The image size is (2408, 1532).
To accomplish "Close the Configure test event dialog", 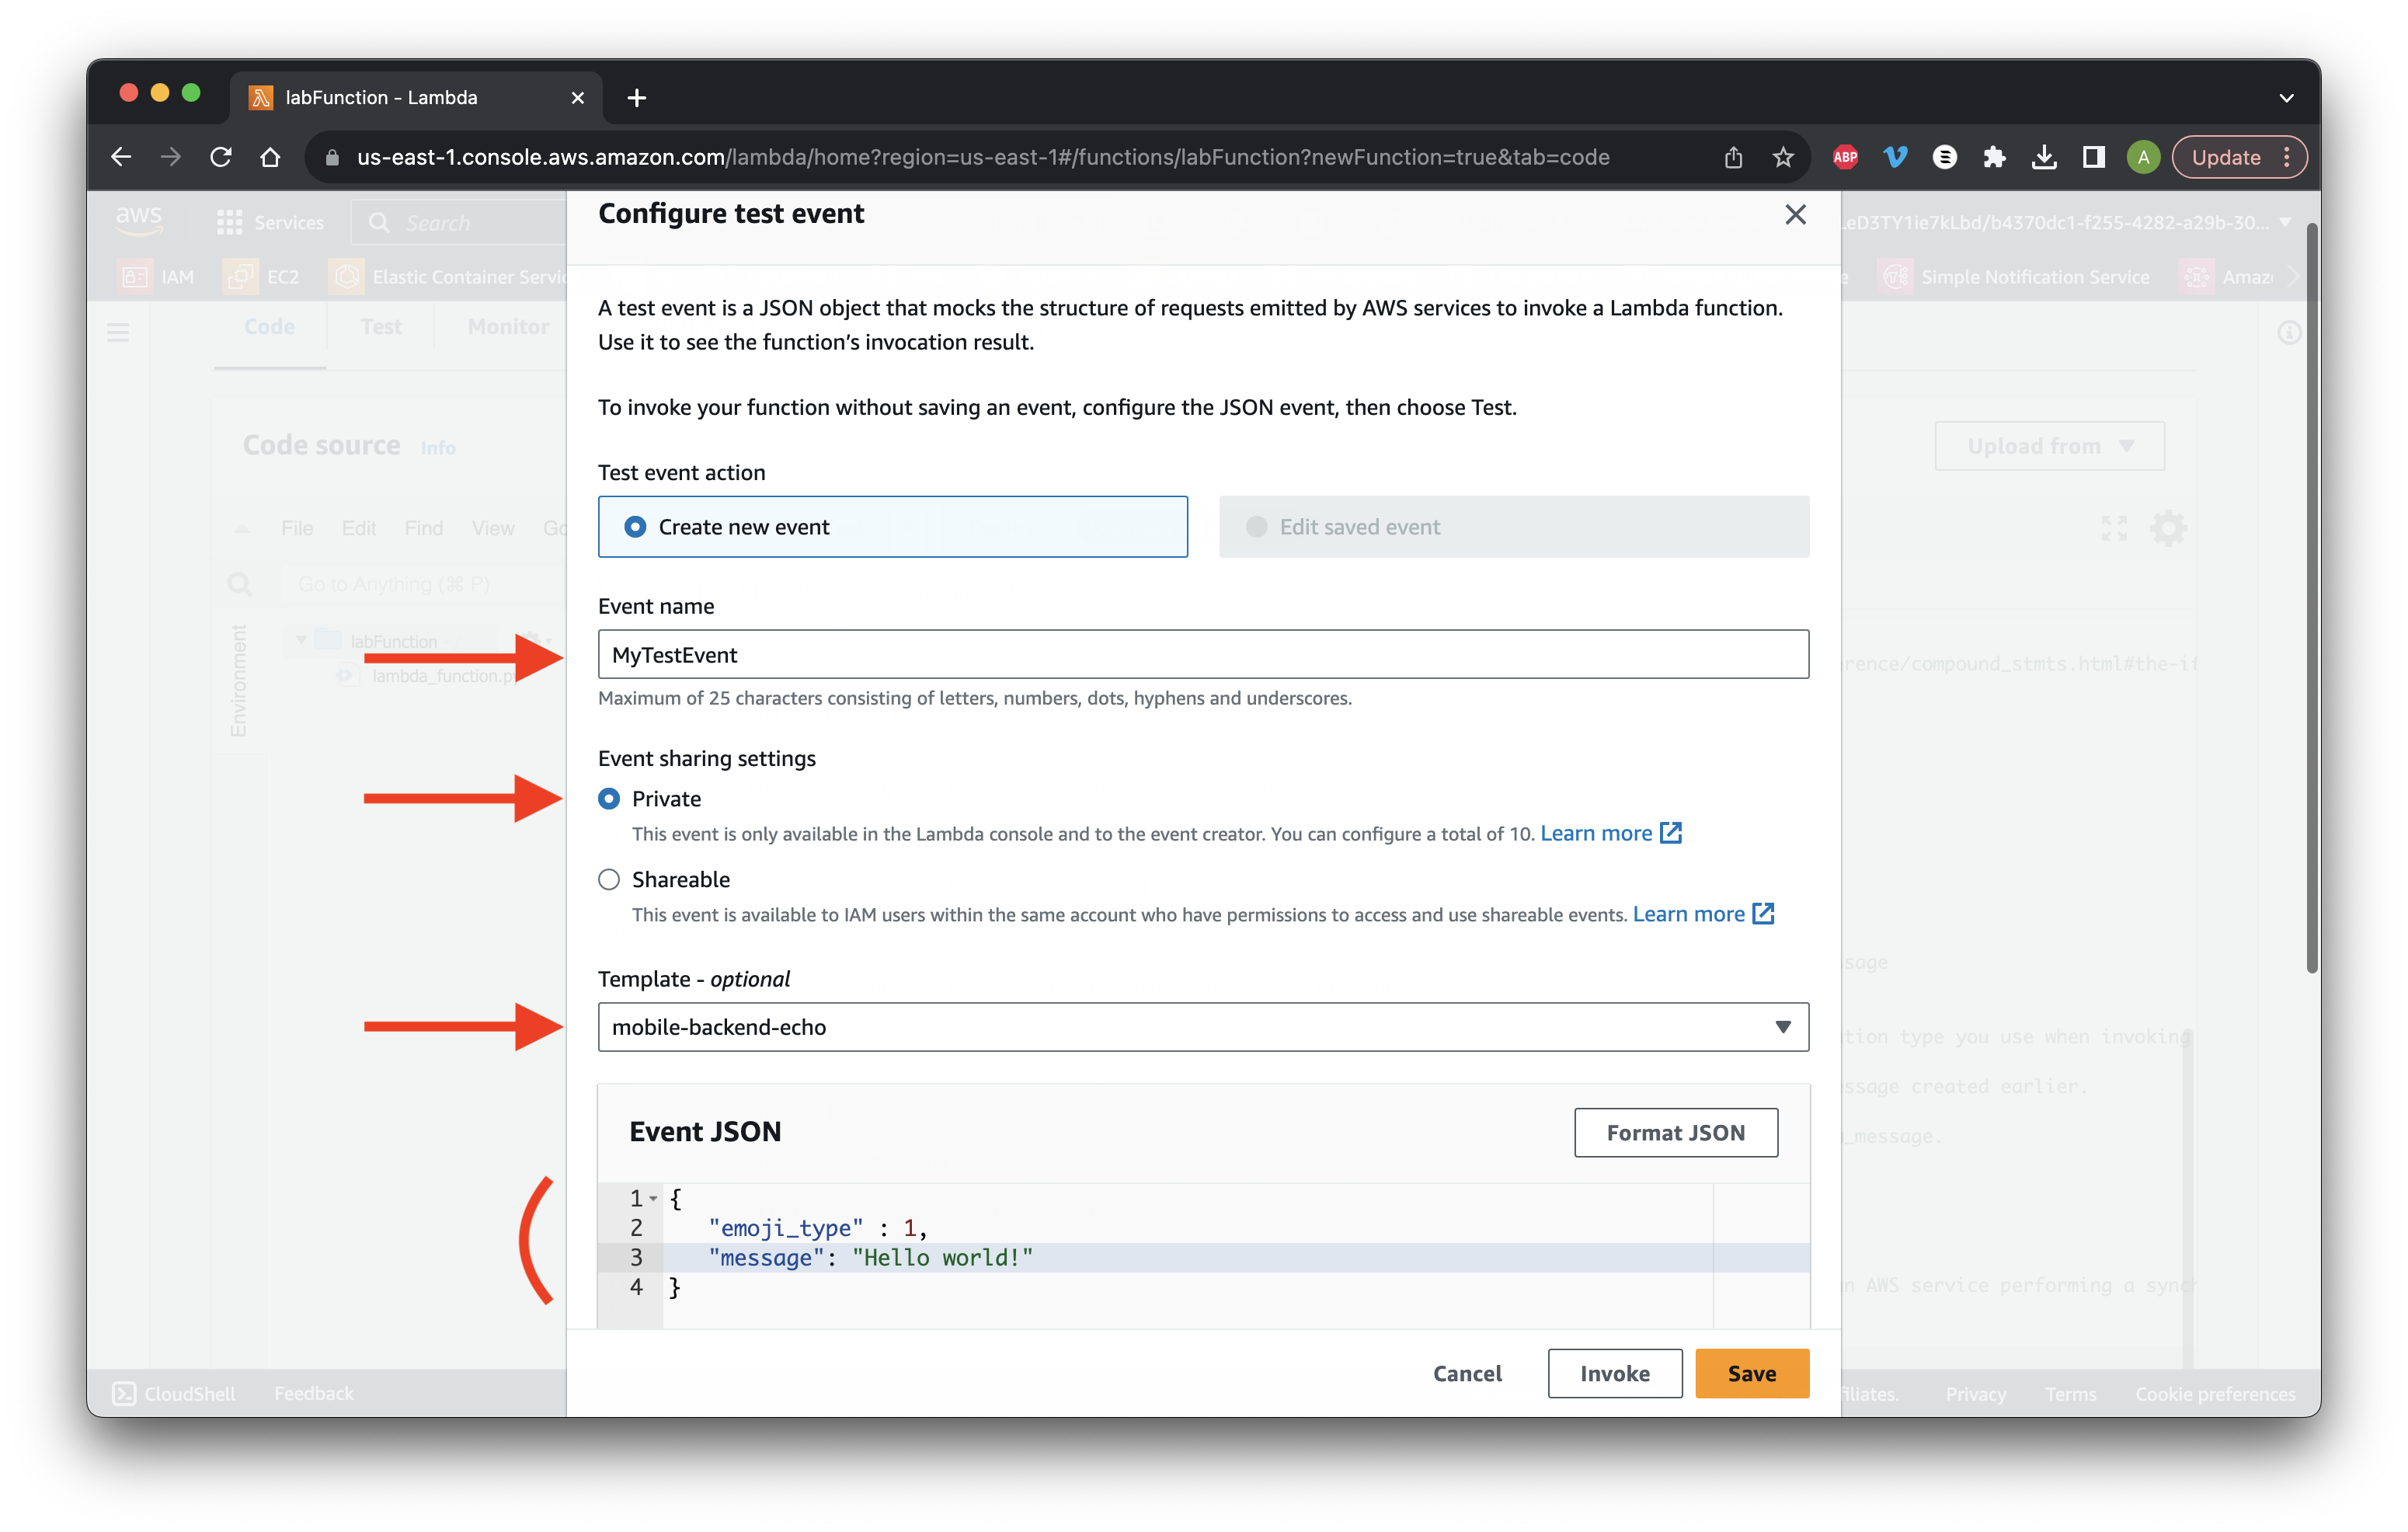I will [1795, 214].
